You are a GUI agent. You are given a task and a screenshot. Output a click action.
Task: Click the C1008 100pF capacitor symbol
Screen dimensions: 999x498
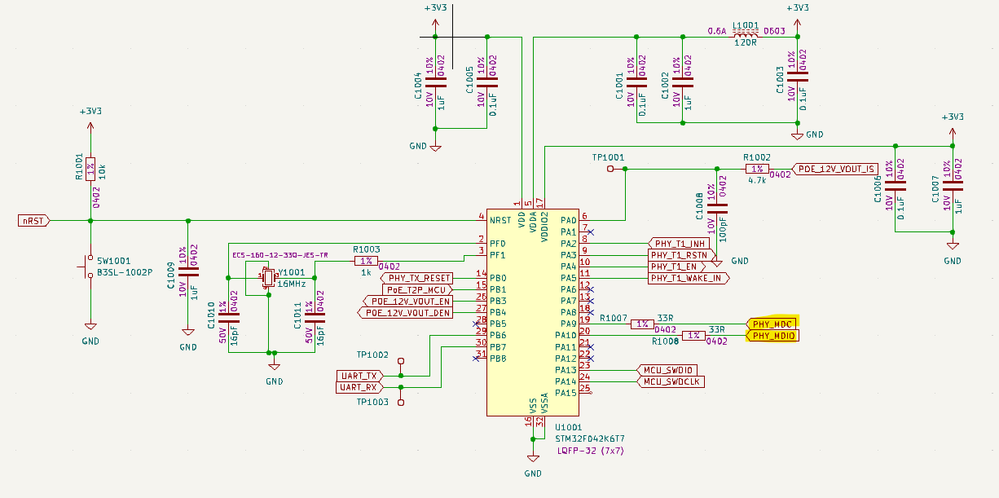click(718, 208)
